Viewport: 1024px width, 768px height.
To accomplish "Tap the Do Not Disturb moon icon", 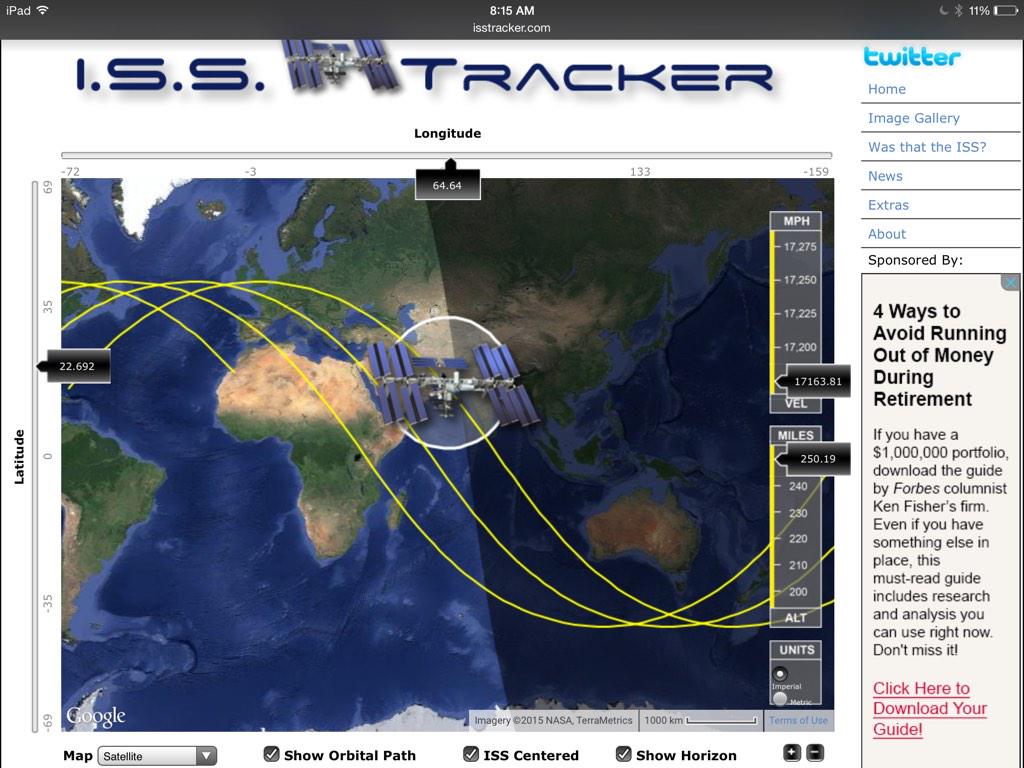I will (944, 10).
